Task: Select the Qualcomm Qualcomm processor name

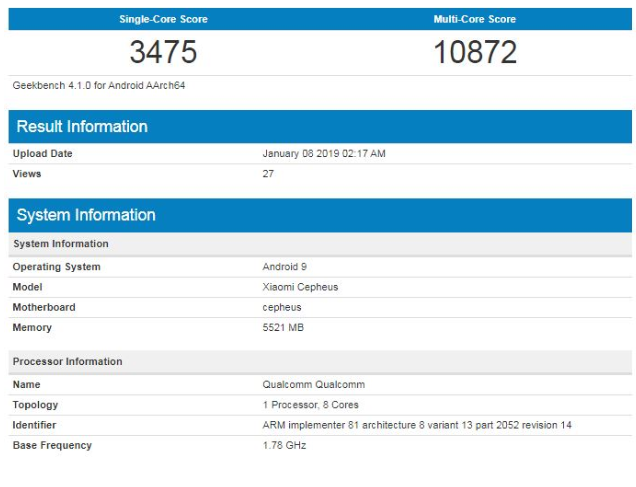Action: tap(314, 384)
